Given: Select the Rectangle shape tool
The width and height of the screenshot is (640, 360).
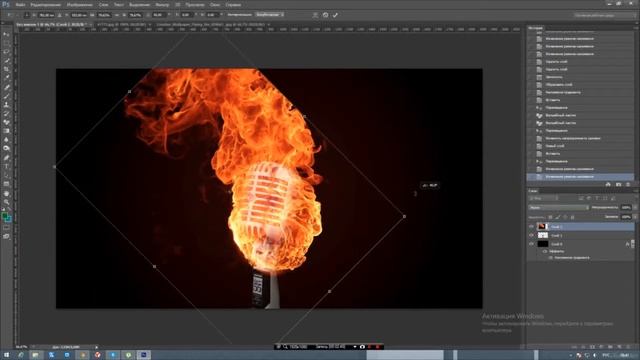Looking at the screenshot, I should [6, 184].
